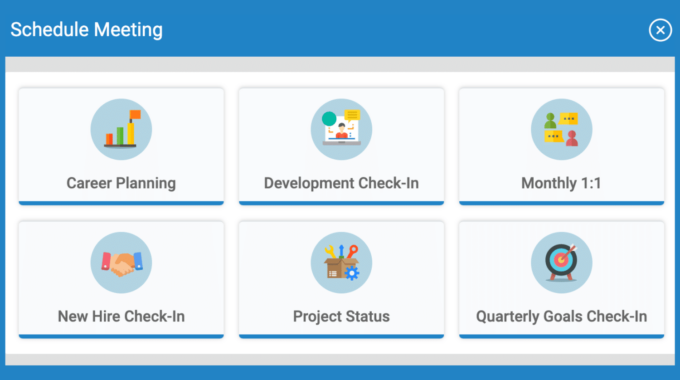The width and height of the screenshot is (680, 380).
Task: Click the laptop video call Development Check-In icon
Action: point(341,129)
